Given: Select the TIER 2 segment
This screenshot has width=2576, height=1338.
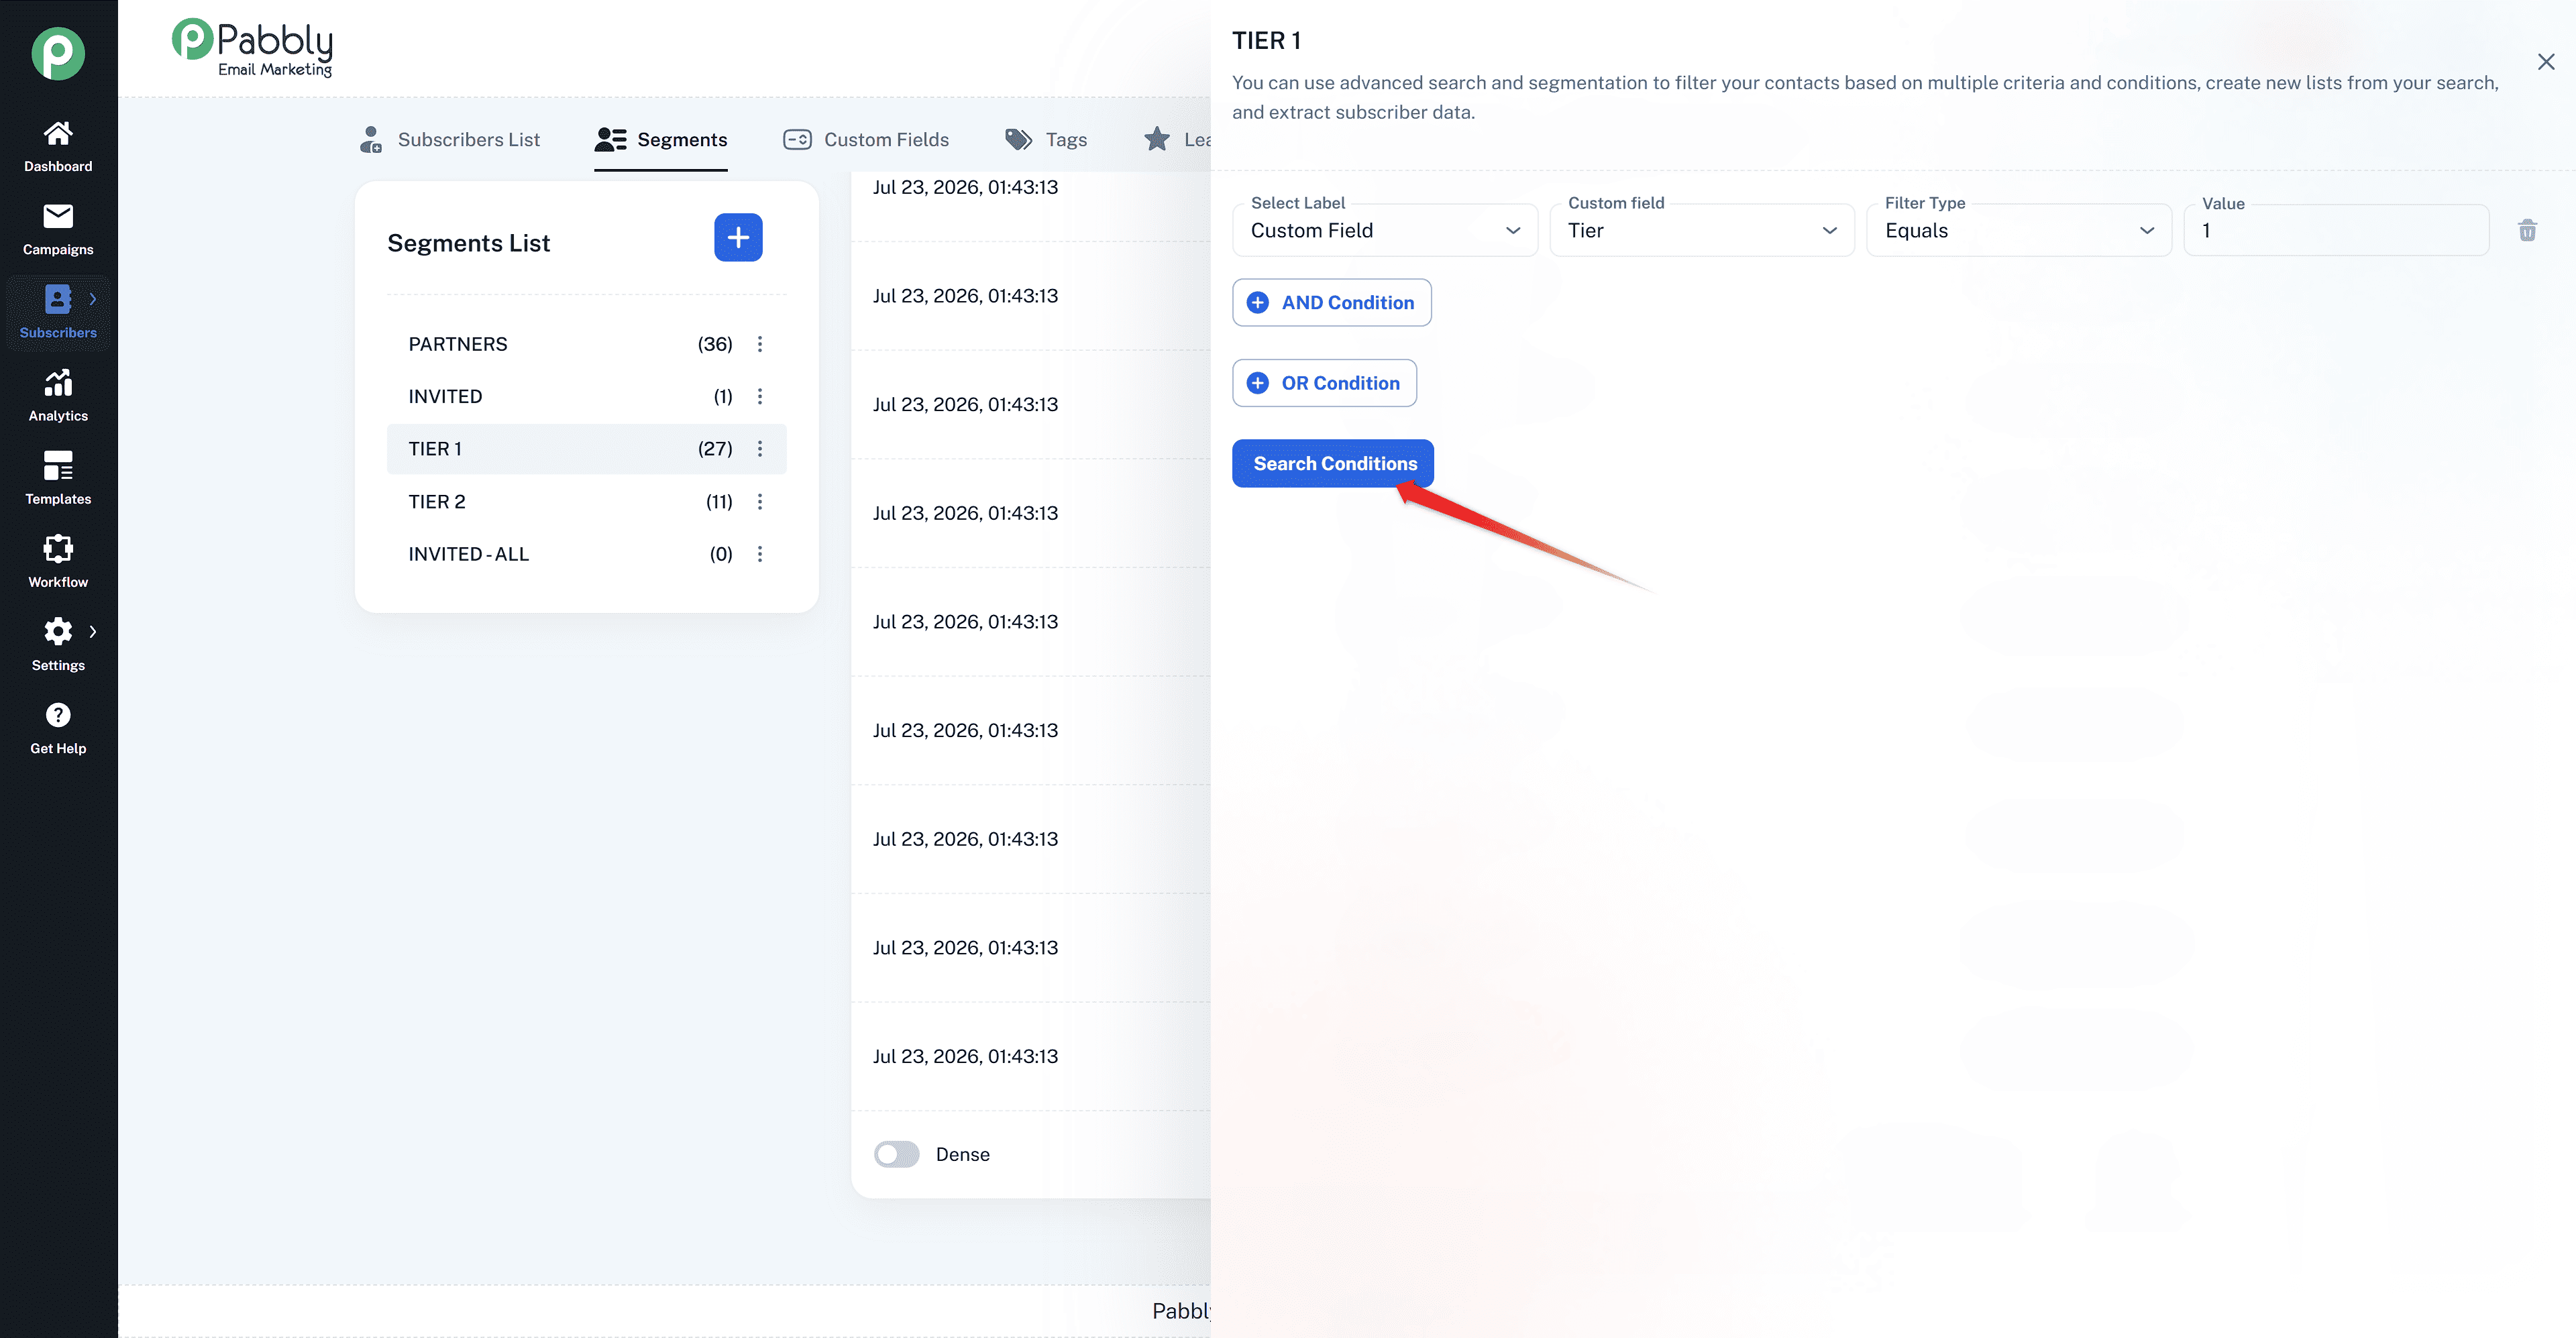Looking at the screenshot, I should (586, 501).
